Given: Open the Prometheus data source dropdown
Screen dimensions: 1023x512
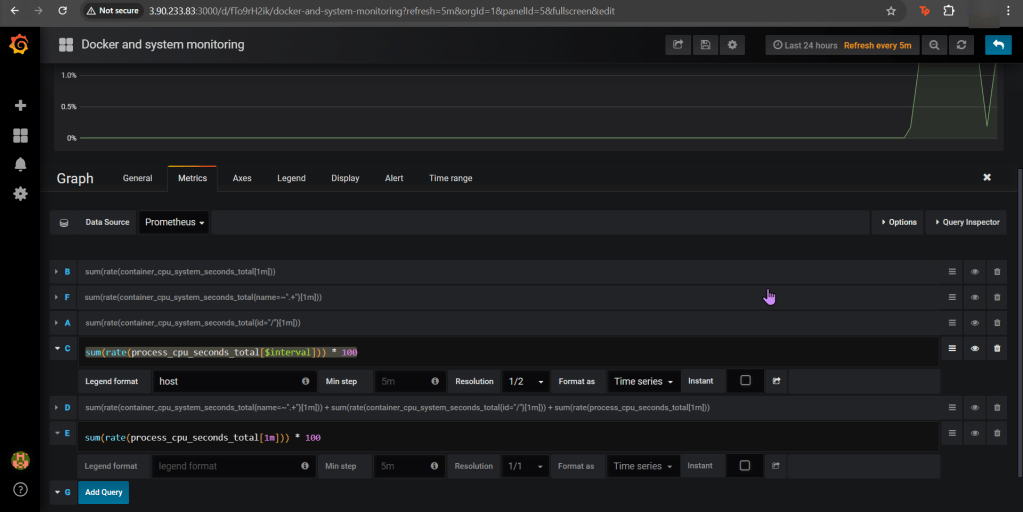Looking at the screenshot, I should [174, 222].
